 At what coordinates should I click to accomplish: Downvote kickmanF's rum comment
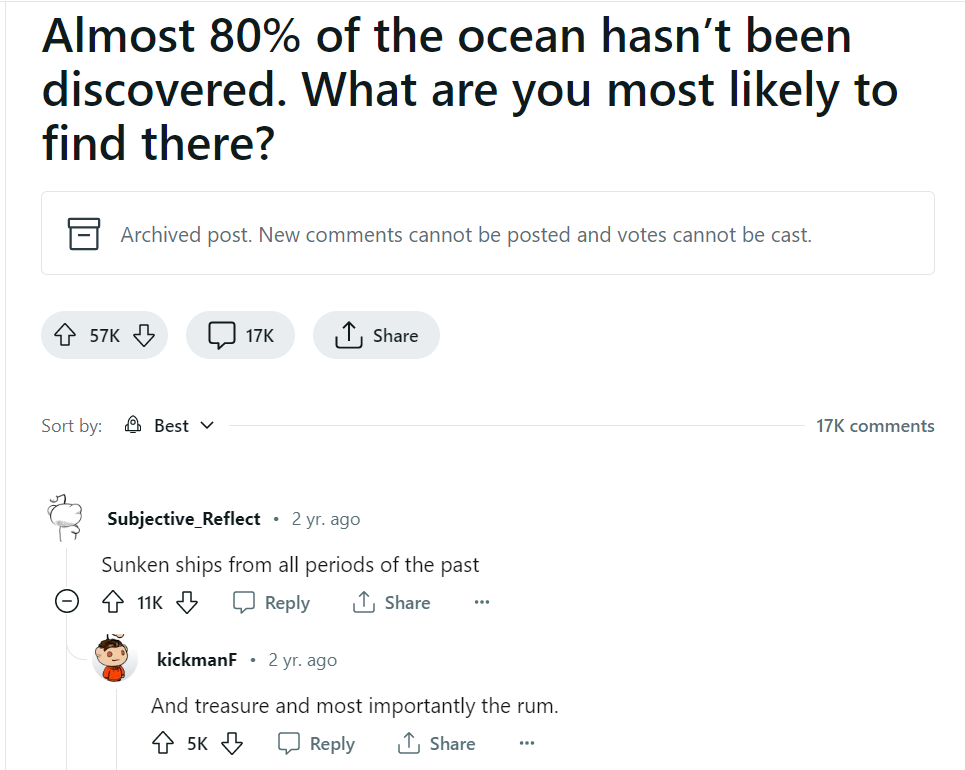[x=232, y=744]
